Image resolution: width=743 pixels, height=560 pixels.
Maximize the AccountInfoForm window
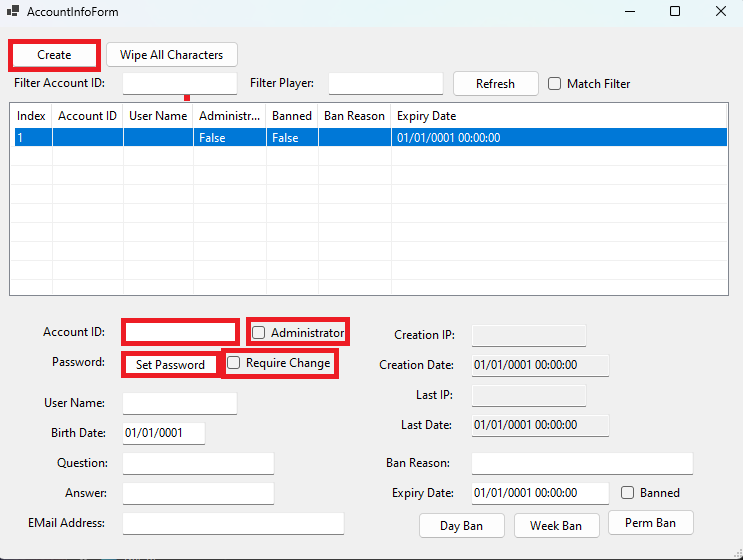[675, 11]
